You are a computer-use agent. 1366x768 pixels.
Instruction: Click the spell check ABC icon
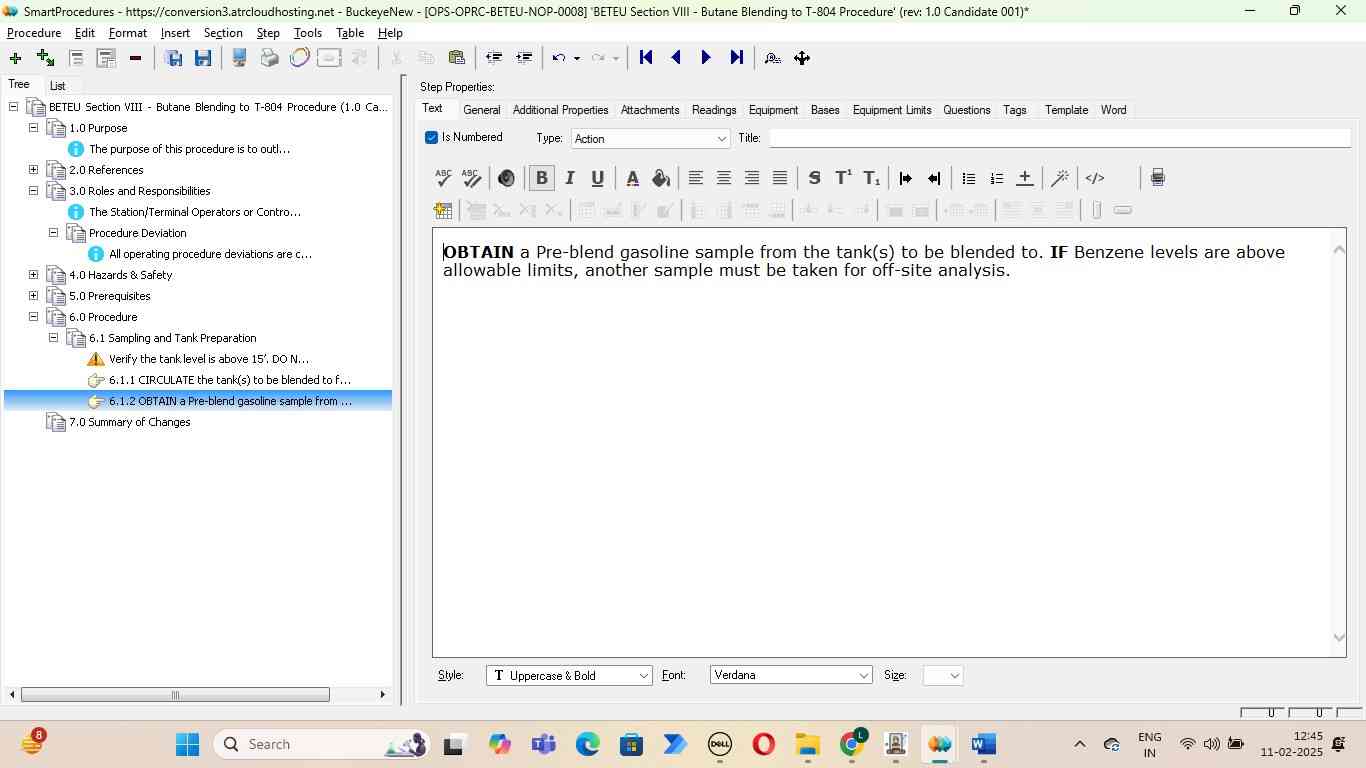pyautogui.click(x=444, y=178)
